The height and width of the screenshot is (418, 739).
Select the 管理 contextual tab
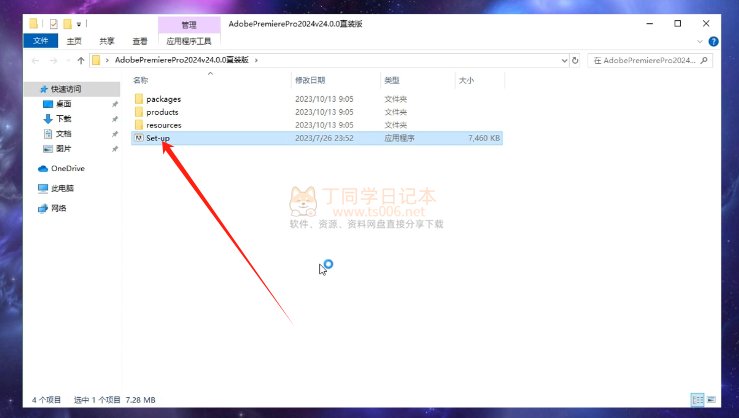pos(189,25)
